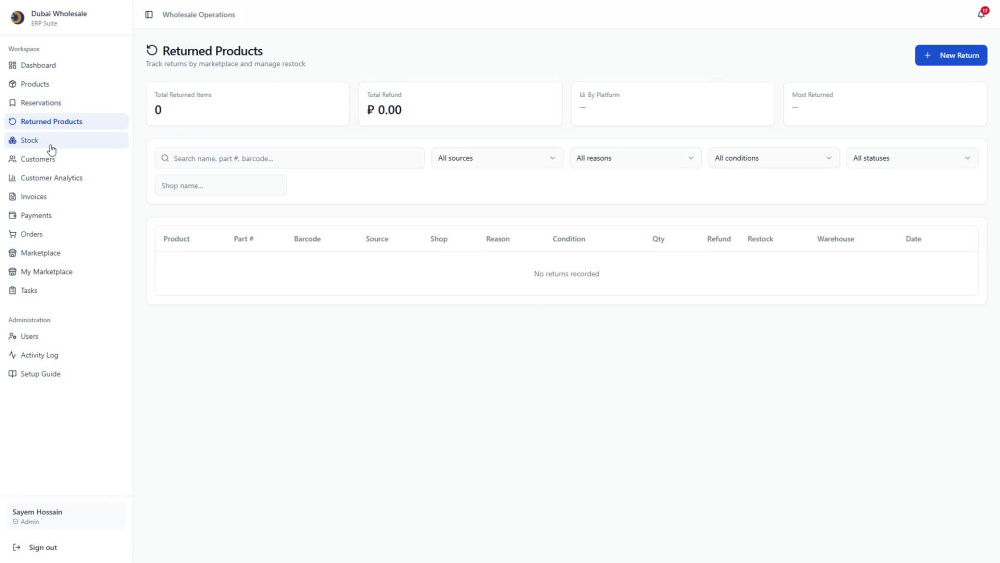Open the Setup Guide link
The height and width of the screenshot is (563, 1000).
click(66, 374)
